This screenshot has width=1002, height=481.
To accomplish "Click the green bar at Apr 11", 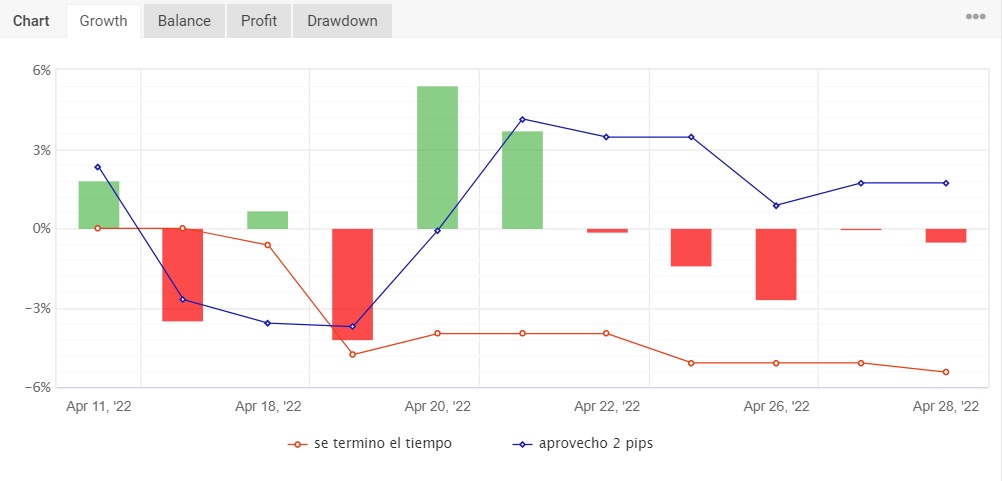I will pos(99,205).
